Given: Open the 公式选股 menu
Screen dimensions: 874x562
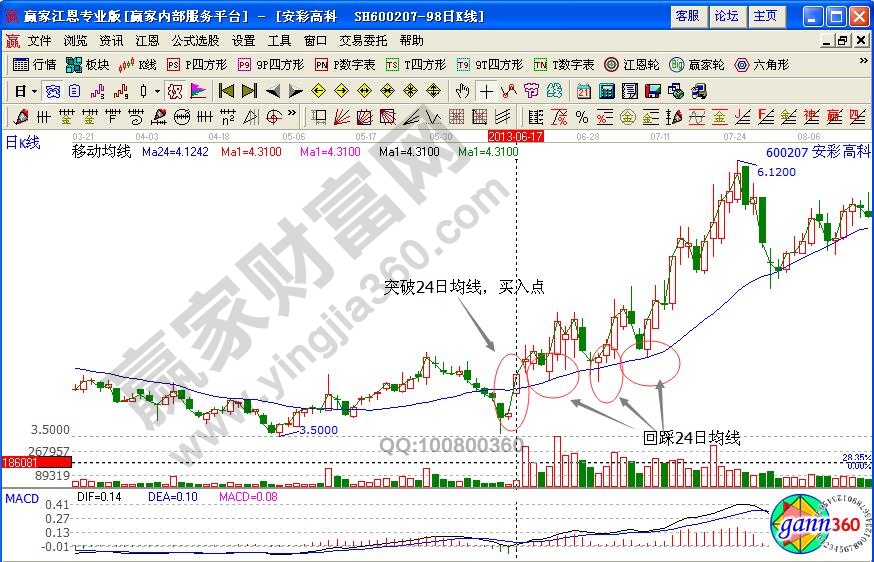Looking at the screenshot, I should coord(195,41).
